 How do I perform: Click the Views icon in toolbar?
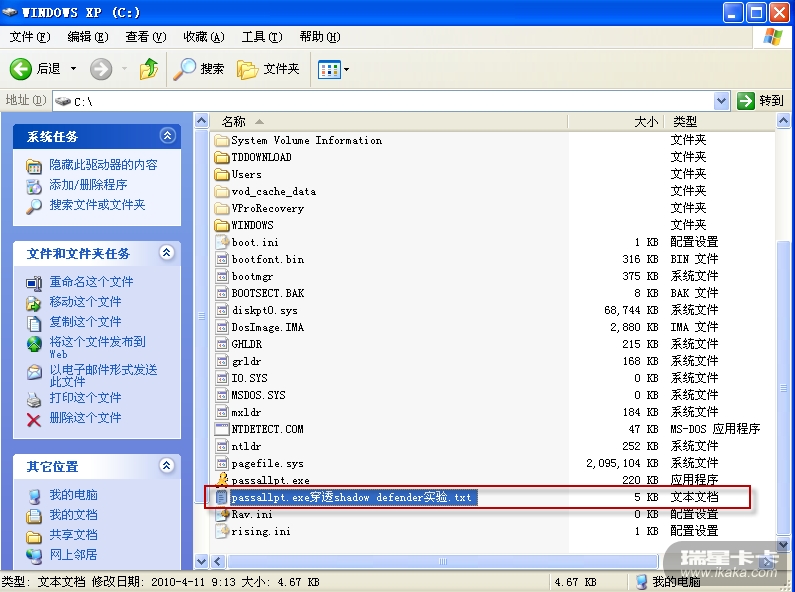tap(329, 69)
